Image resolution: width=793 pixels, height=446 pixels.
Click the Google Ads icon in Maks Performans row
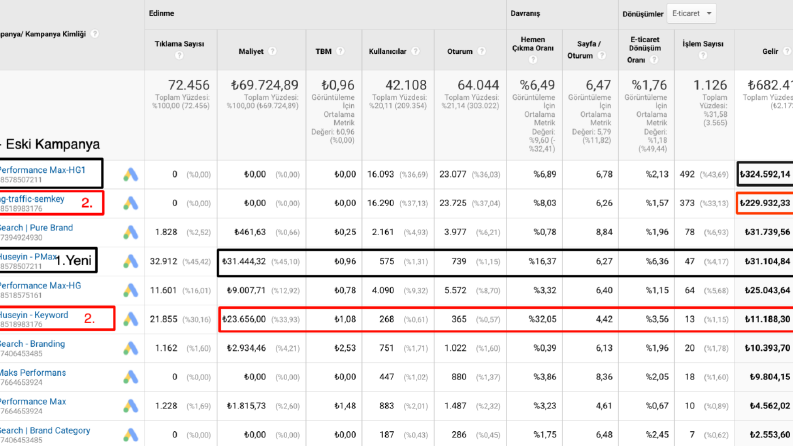click(x=130, y=377)
